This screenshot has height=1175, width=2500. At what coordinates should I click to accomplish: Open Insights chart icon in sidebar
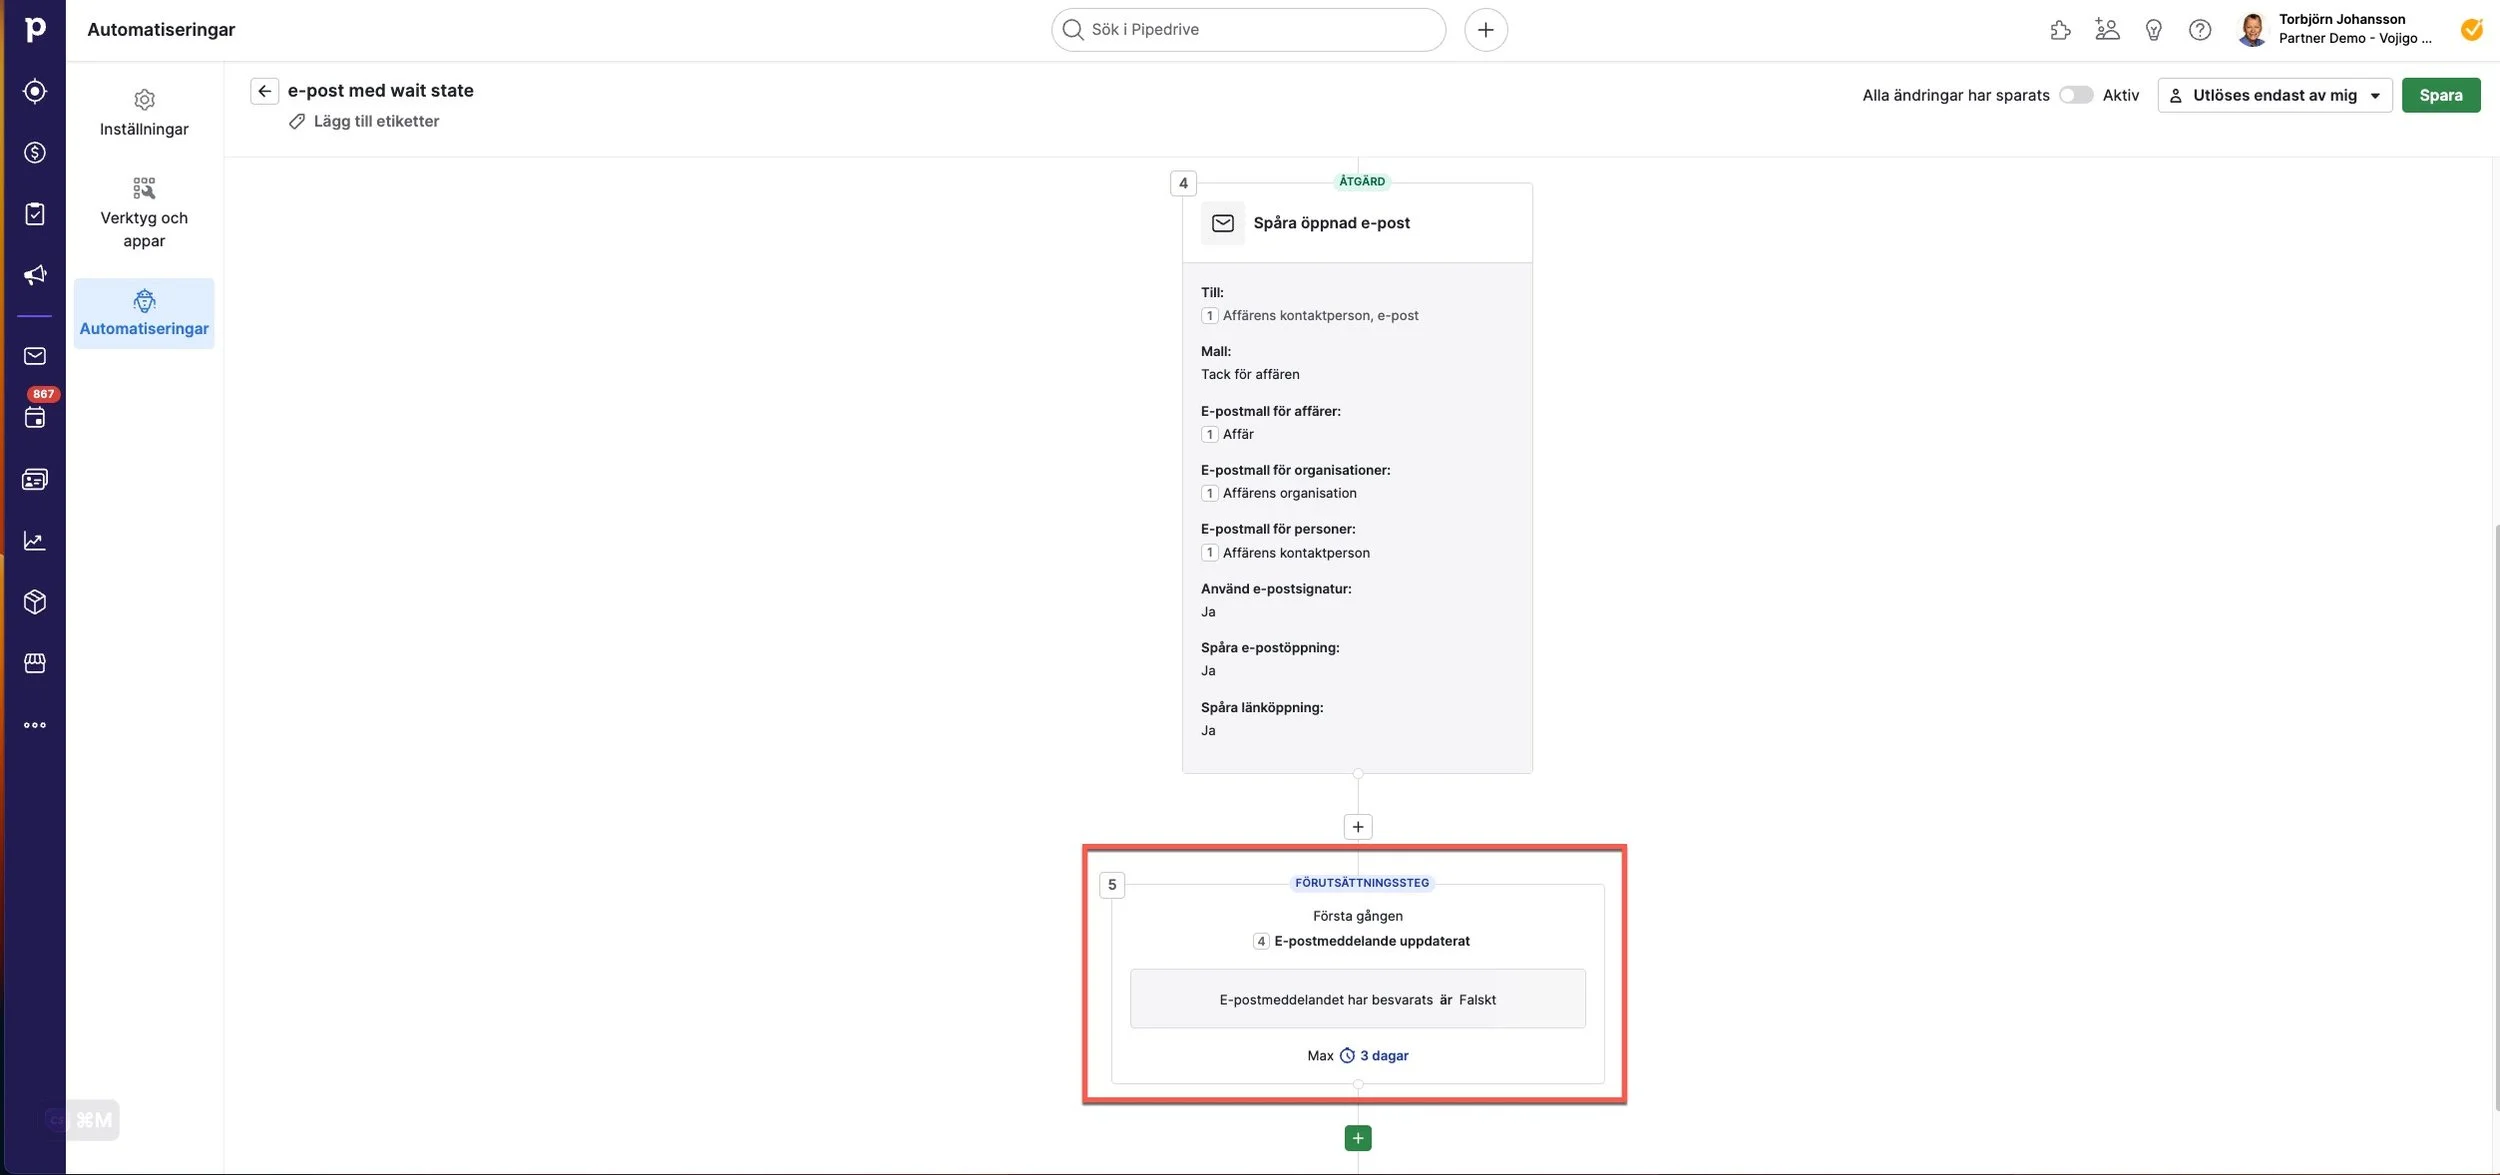pos(35,541)
